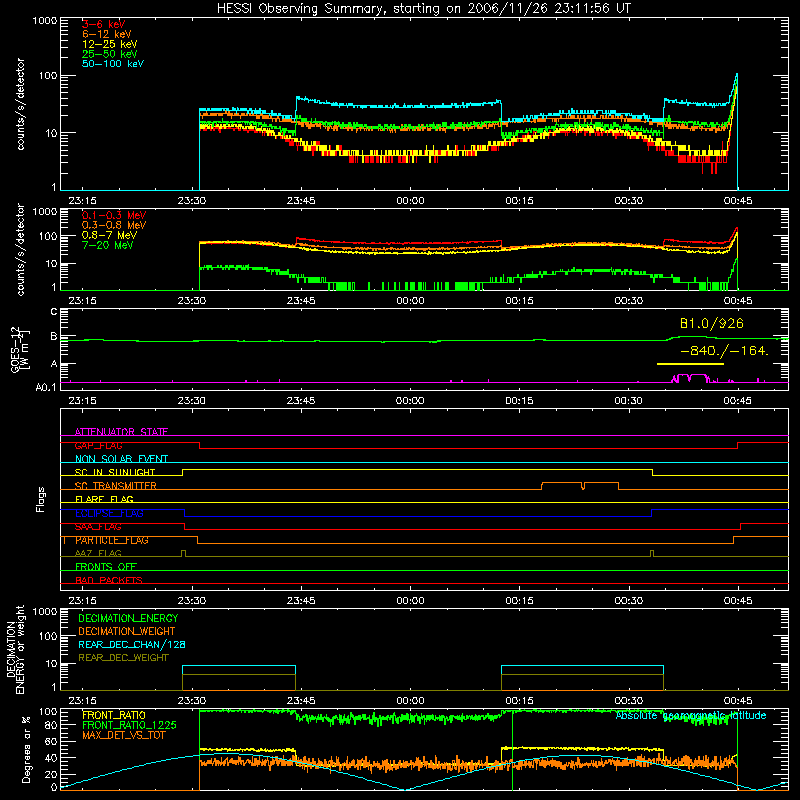The width and height of the screenshot is (800, 800).
Task: Click counts/s/detector axis title of MeV panel
Action: pyautogui.click(x=20, y=249)
